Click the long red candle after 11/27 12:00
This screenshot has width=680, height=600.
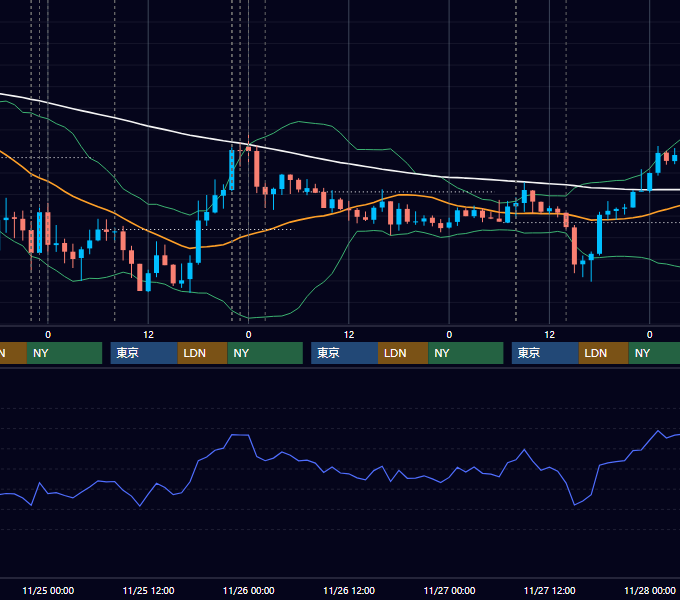coord(575,245)
